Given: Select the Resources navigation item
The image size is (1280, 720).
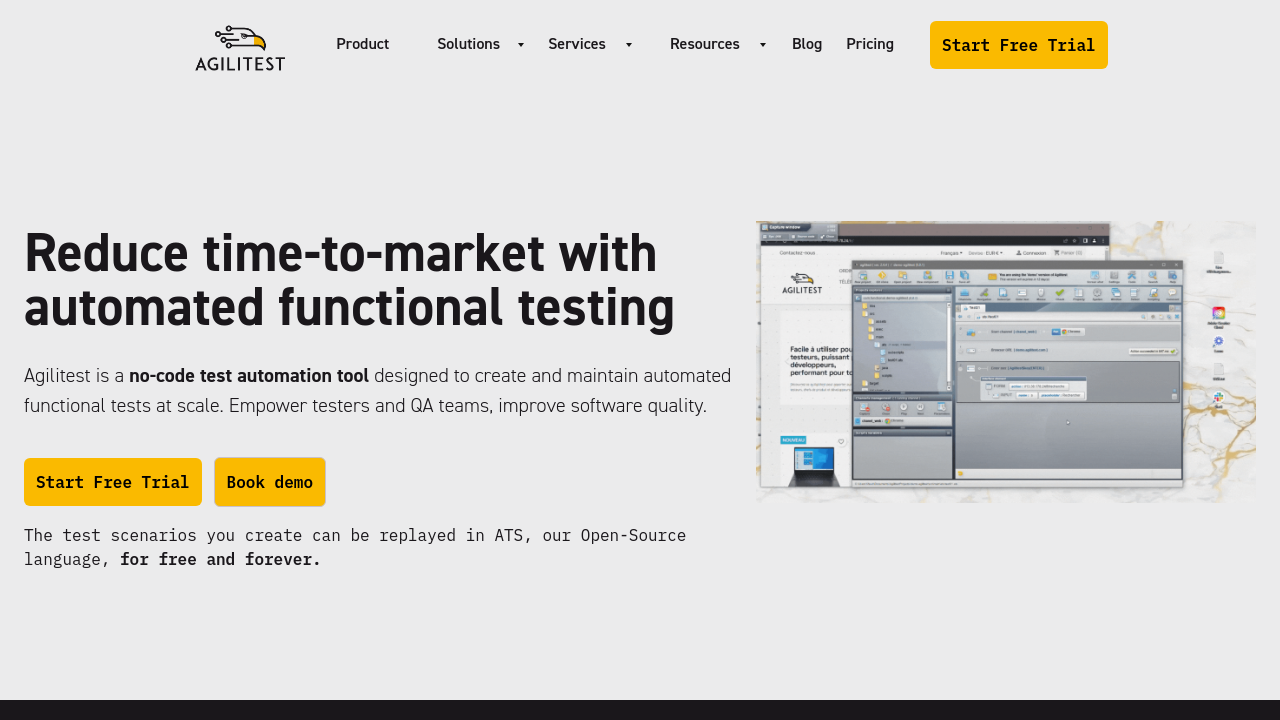Looking at the screenshot, I should (704, 44).
